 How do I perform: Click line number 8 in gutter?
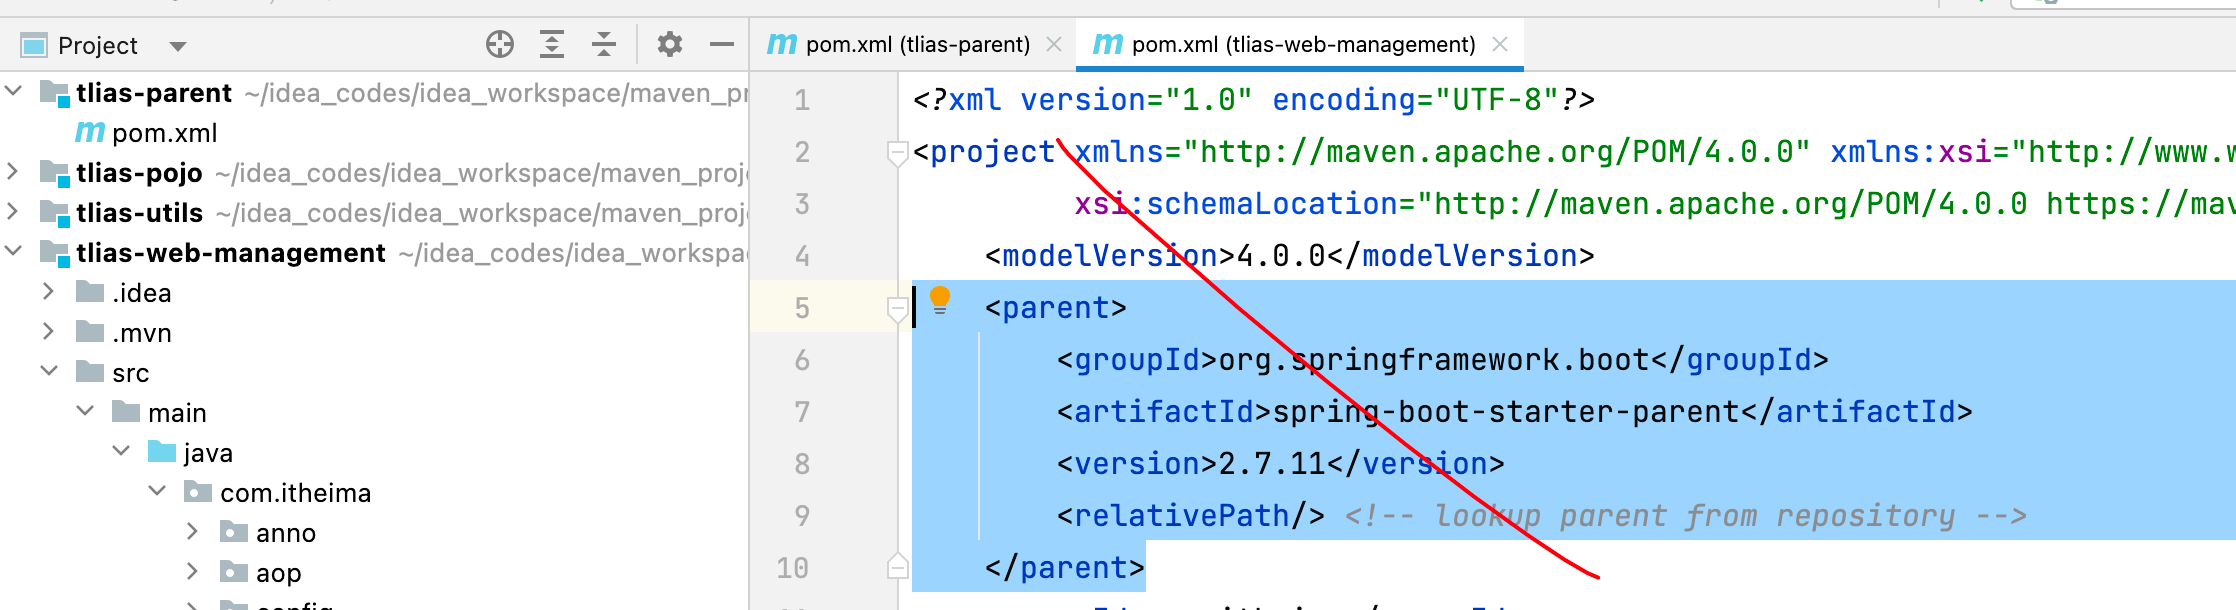pos(802,464)
